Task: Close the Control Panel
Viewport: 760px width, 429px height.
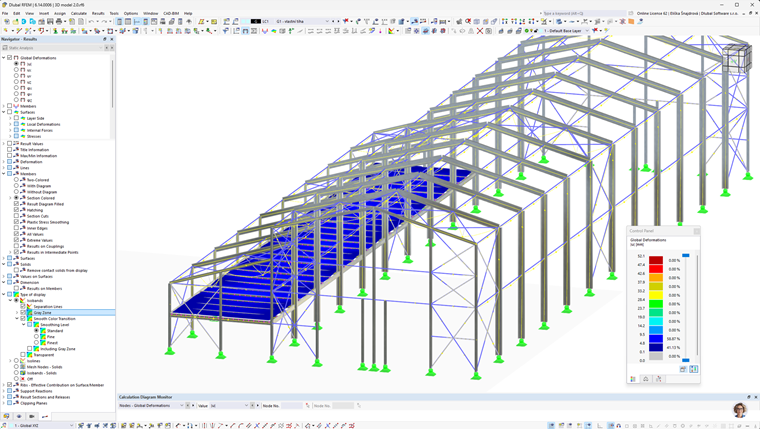Action: pyautogui.click(x=697, y=231)
